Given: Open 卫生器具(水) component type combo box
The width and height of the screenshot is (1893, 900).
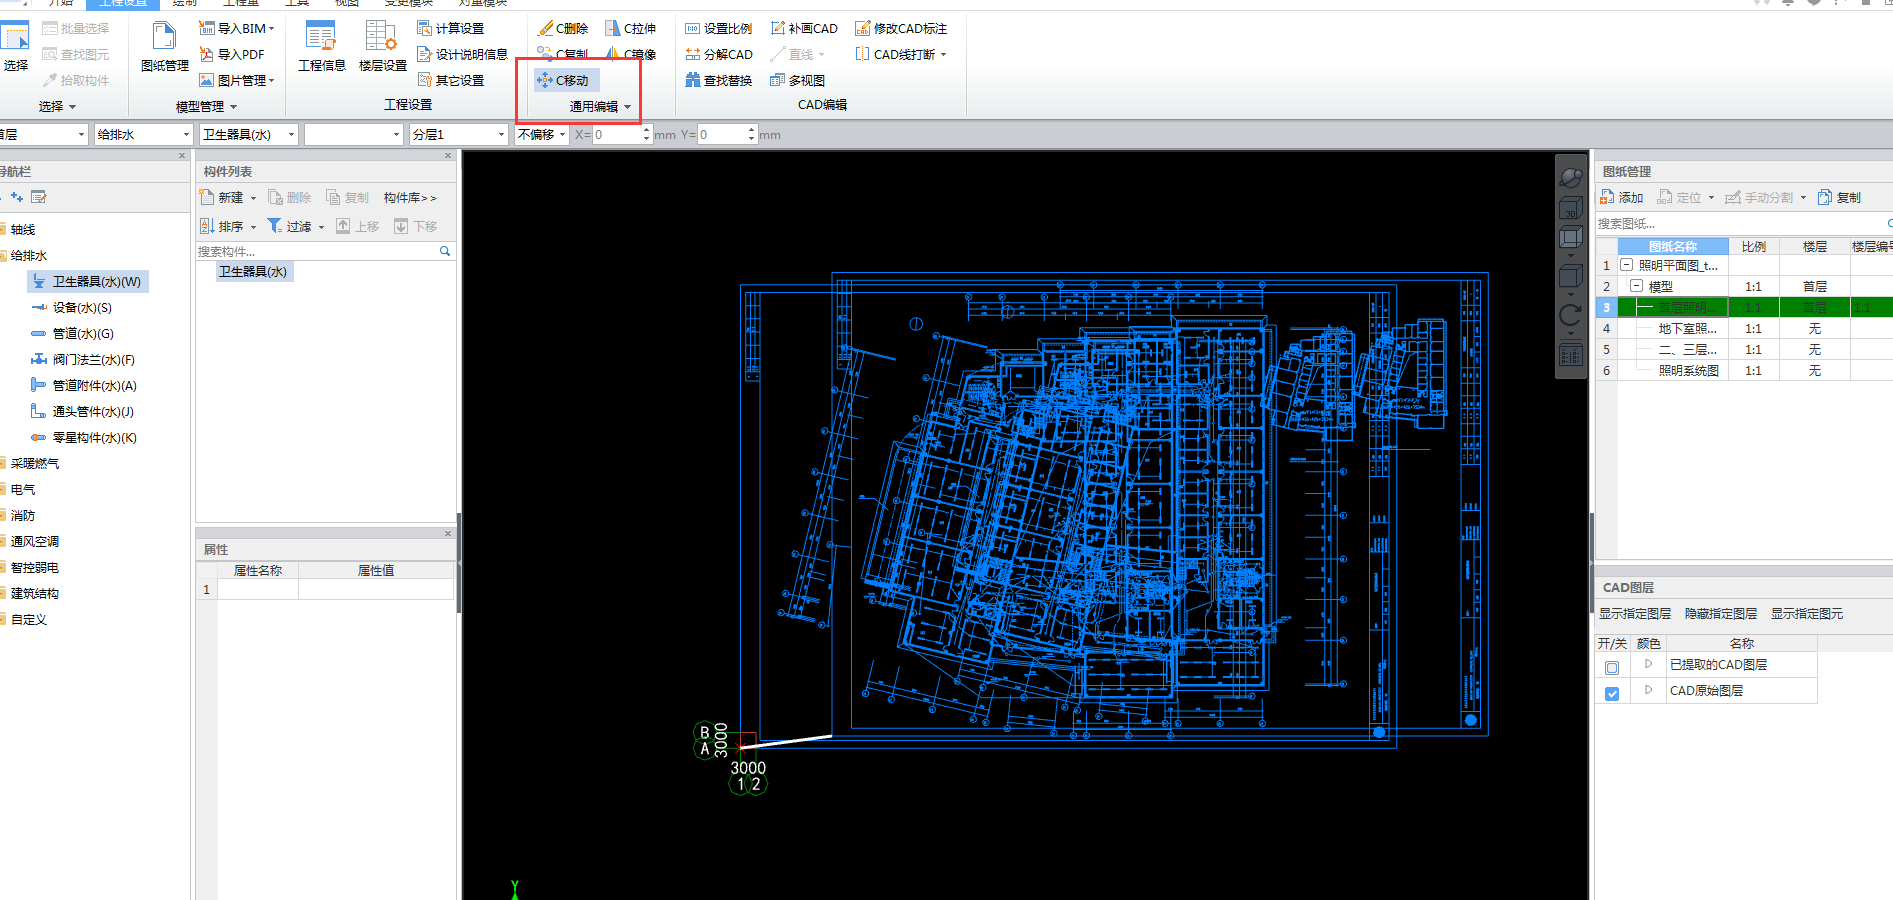Looking at the screenshot, I should click(x=249, y=134).
